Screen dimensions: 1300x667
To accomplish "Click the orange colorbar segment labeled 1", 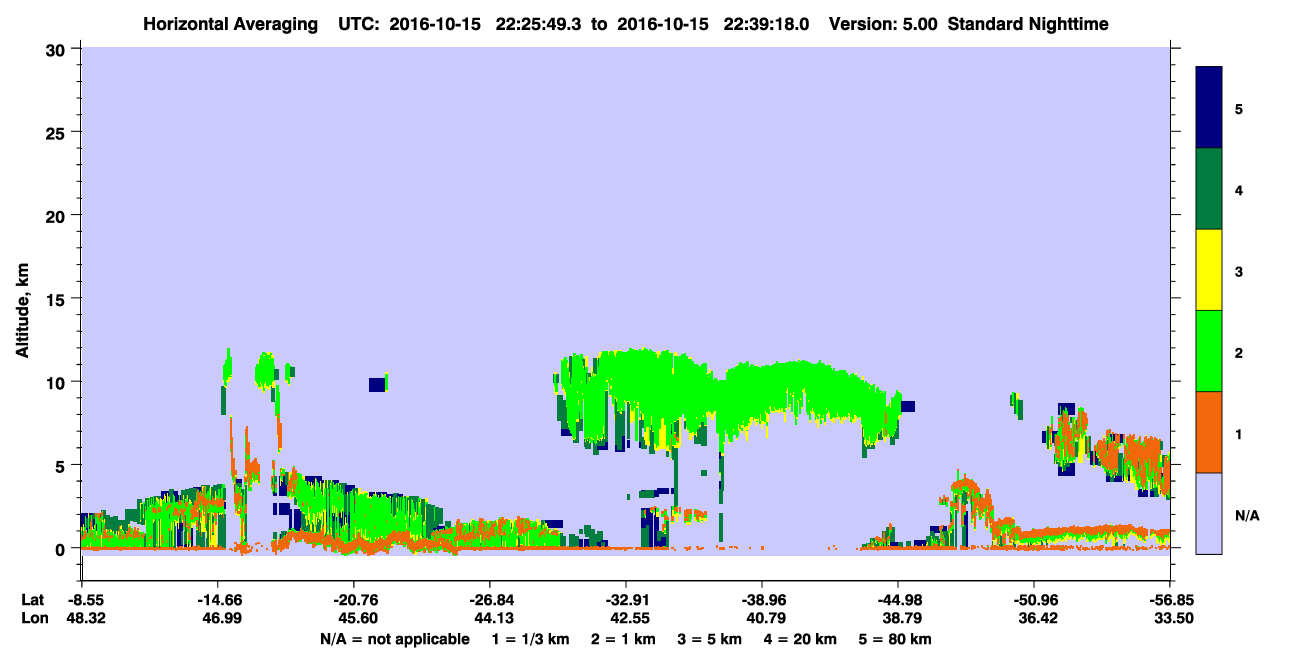I will tap(1209, 432).
